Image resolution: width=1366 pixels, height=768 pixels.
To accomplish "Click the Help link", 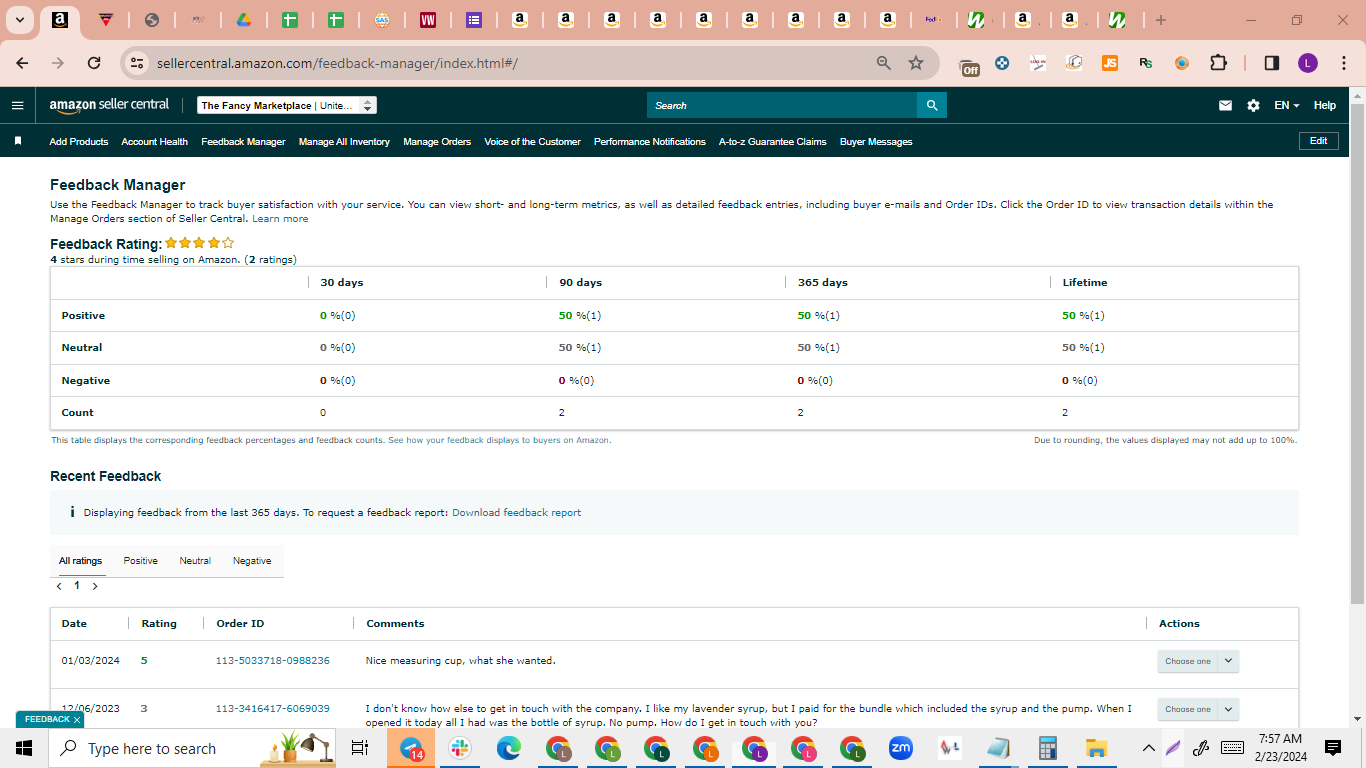I will point(1324,105).
